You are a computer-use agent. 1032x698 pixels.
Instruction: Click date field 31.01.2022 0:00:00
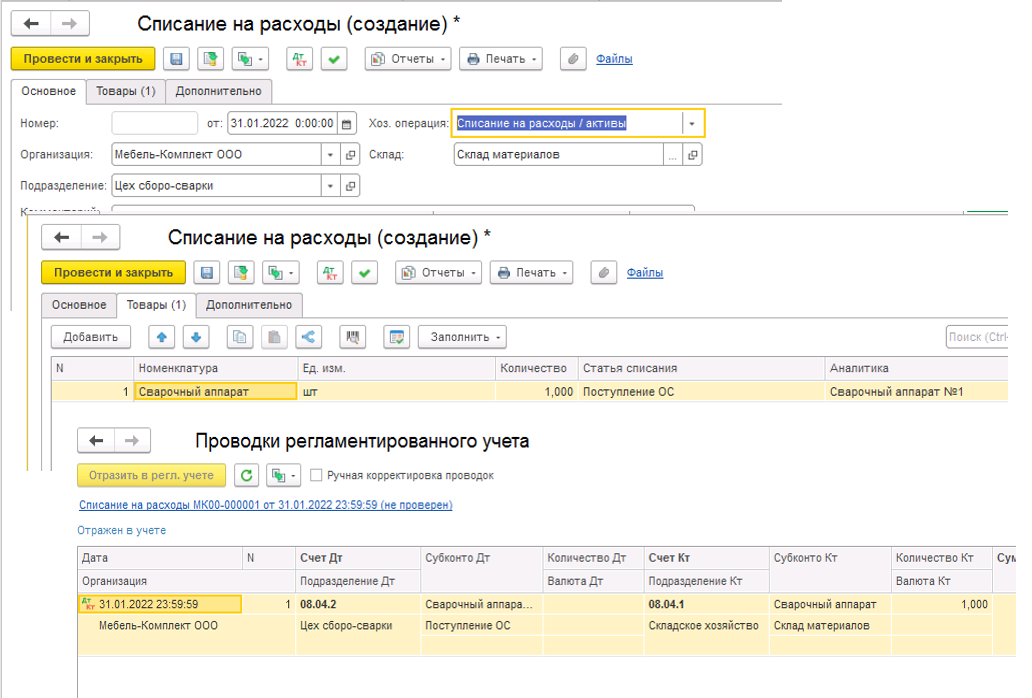tap(282, 123)
